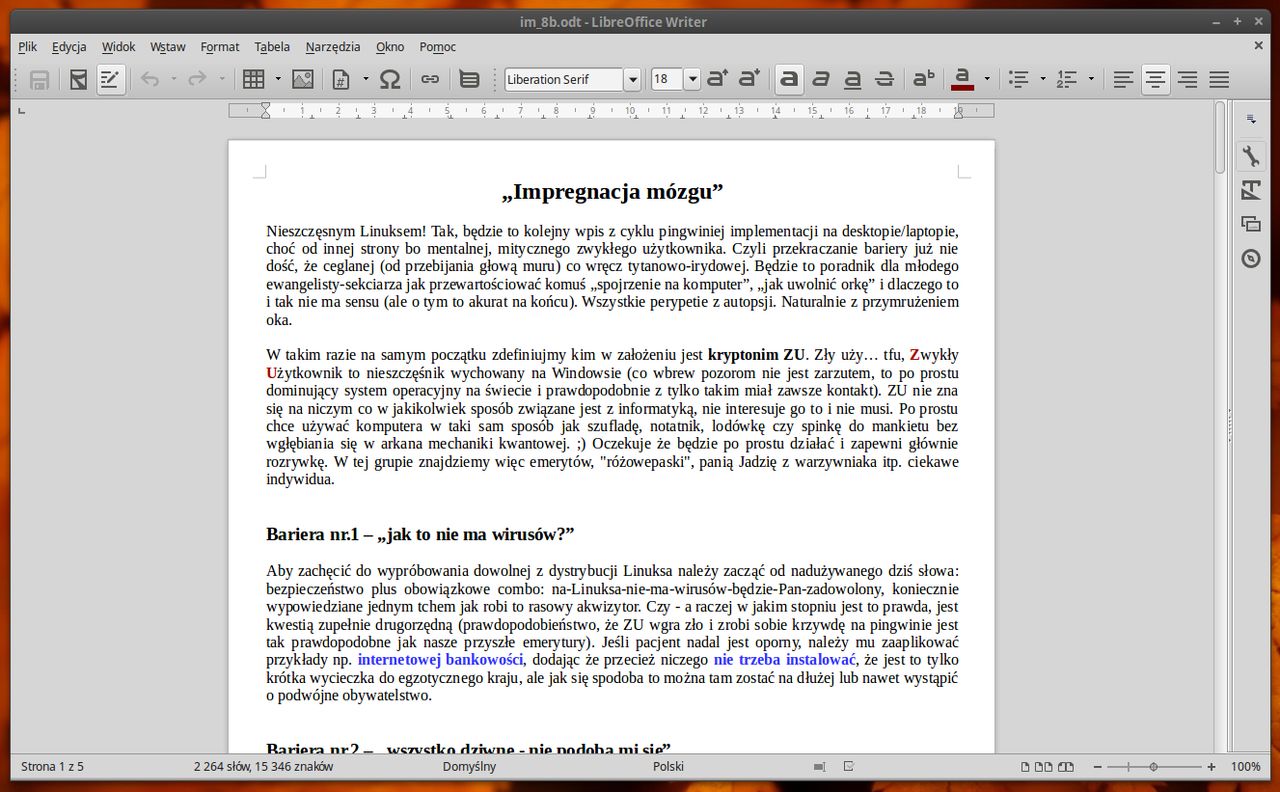
Task: Click the Insert Page Number field icon
Action: click(341, 79)
